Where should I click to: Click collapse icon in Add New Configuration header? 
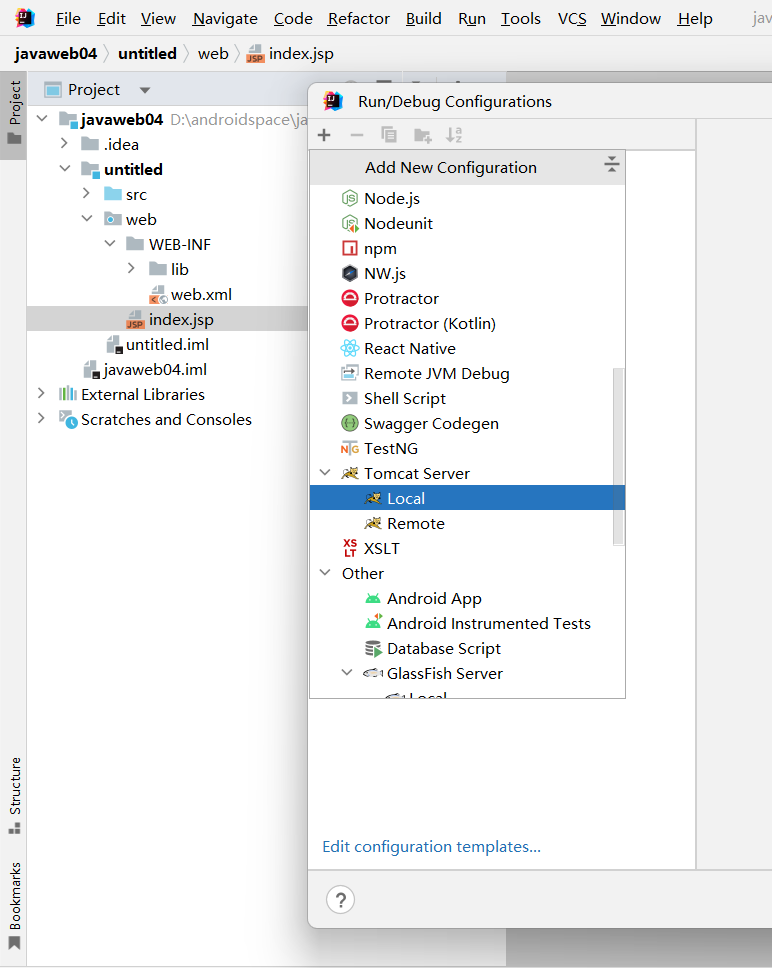611,165
